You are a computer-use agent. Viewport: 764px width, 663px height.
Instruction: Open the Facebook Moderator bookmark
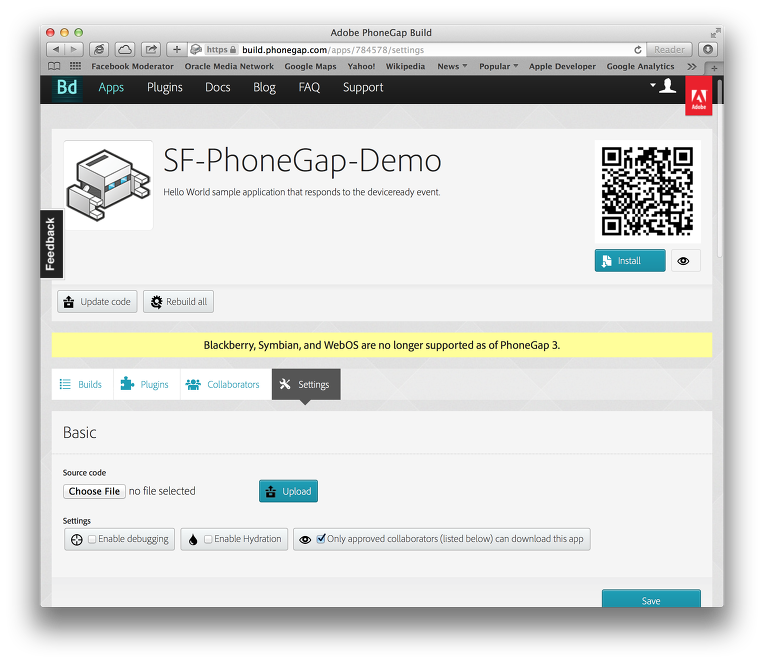click(x=132, y=66)
